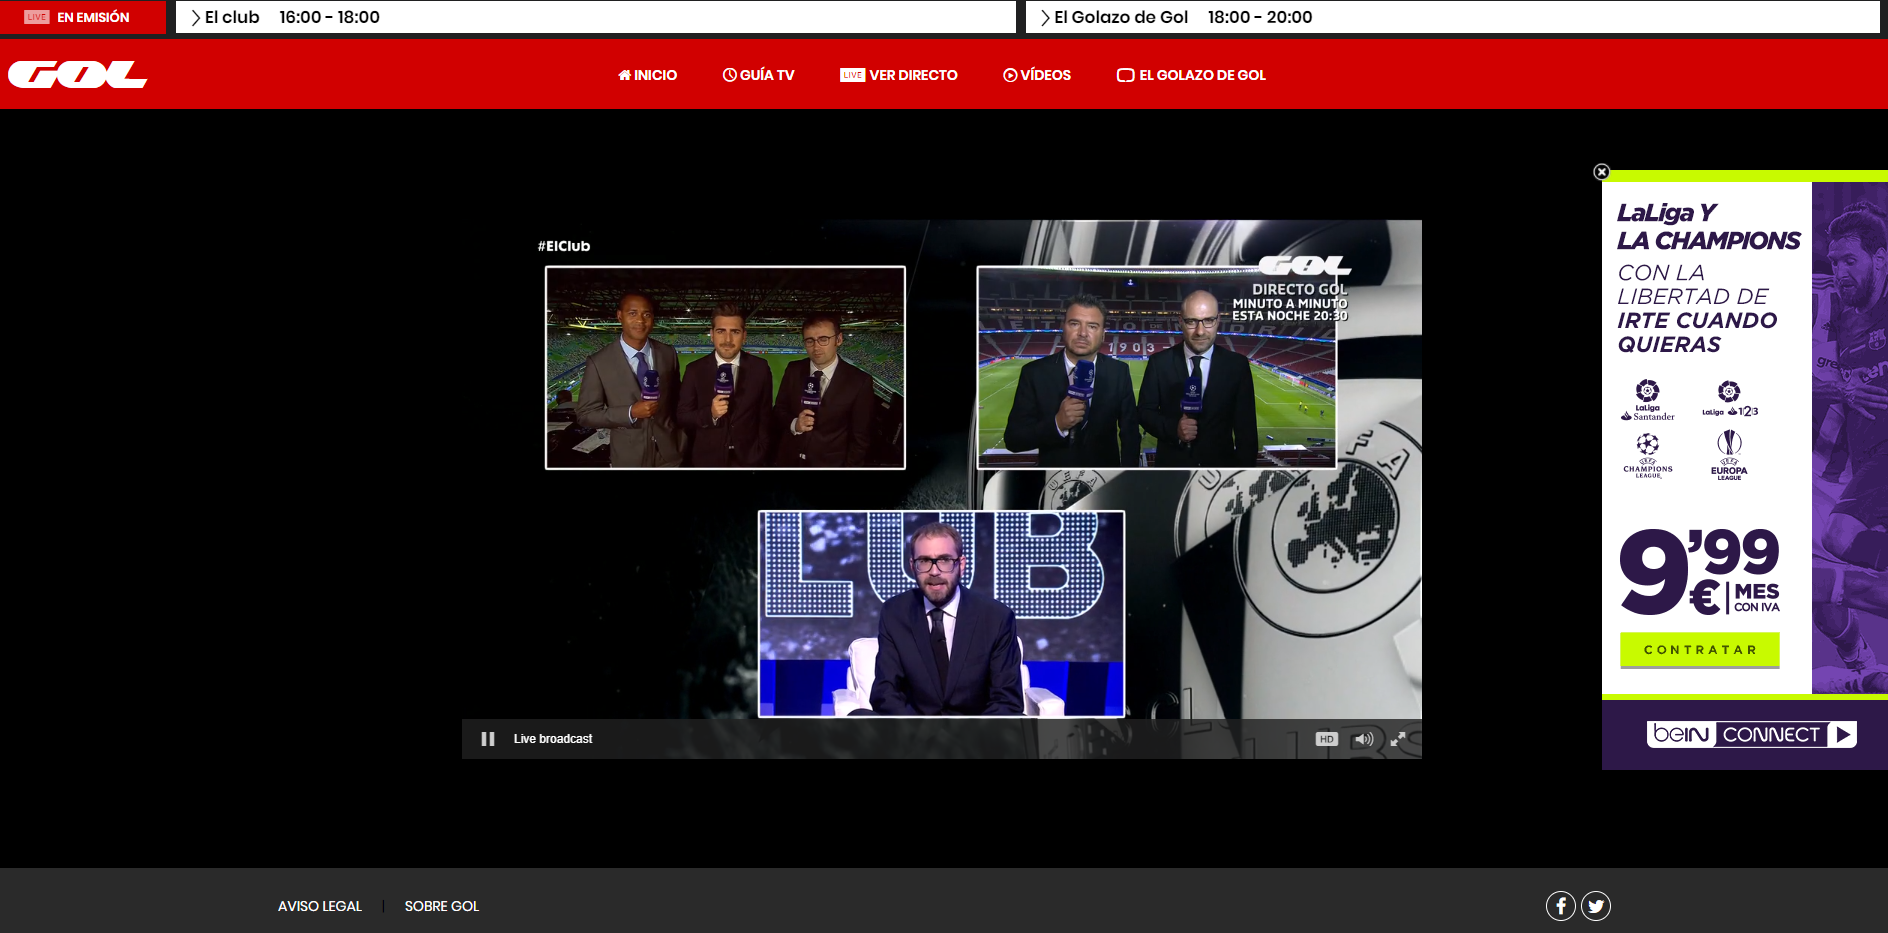Open the GOL Facebook page
The height and width of the screenshot is (933, 1888).
pos(1561,906)
